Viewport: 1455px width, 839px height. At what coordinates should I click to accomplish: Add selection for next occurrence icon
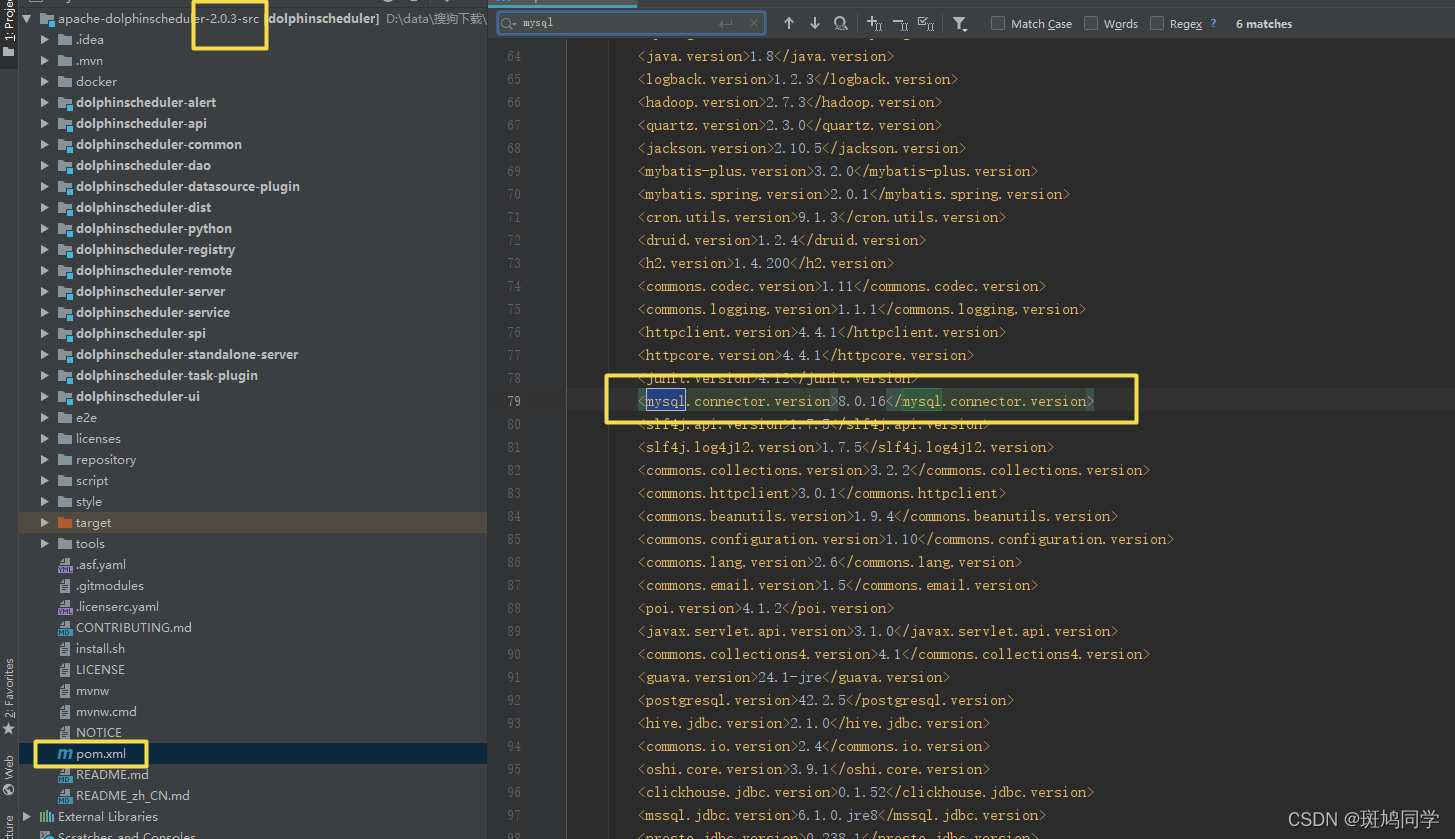[x=874, y=23]
